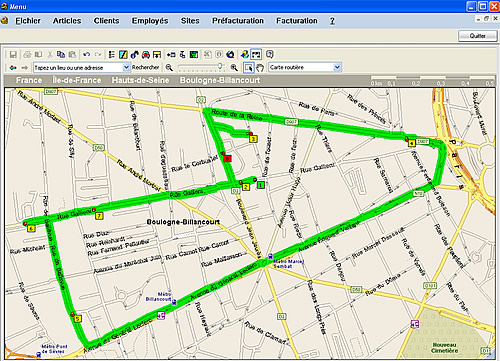Toggle the selection pointer tool
This screenshot has height=361, width=500.
[249, 68]
